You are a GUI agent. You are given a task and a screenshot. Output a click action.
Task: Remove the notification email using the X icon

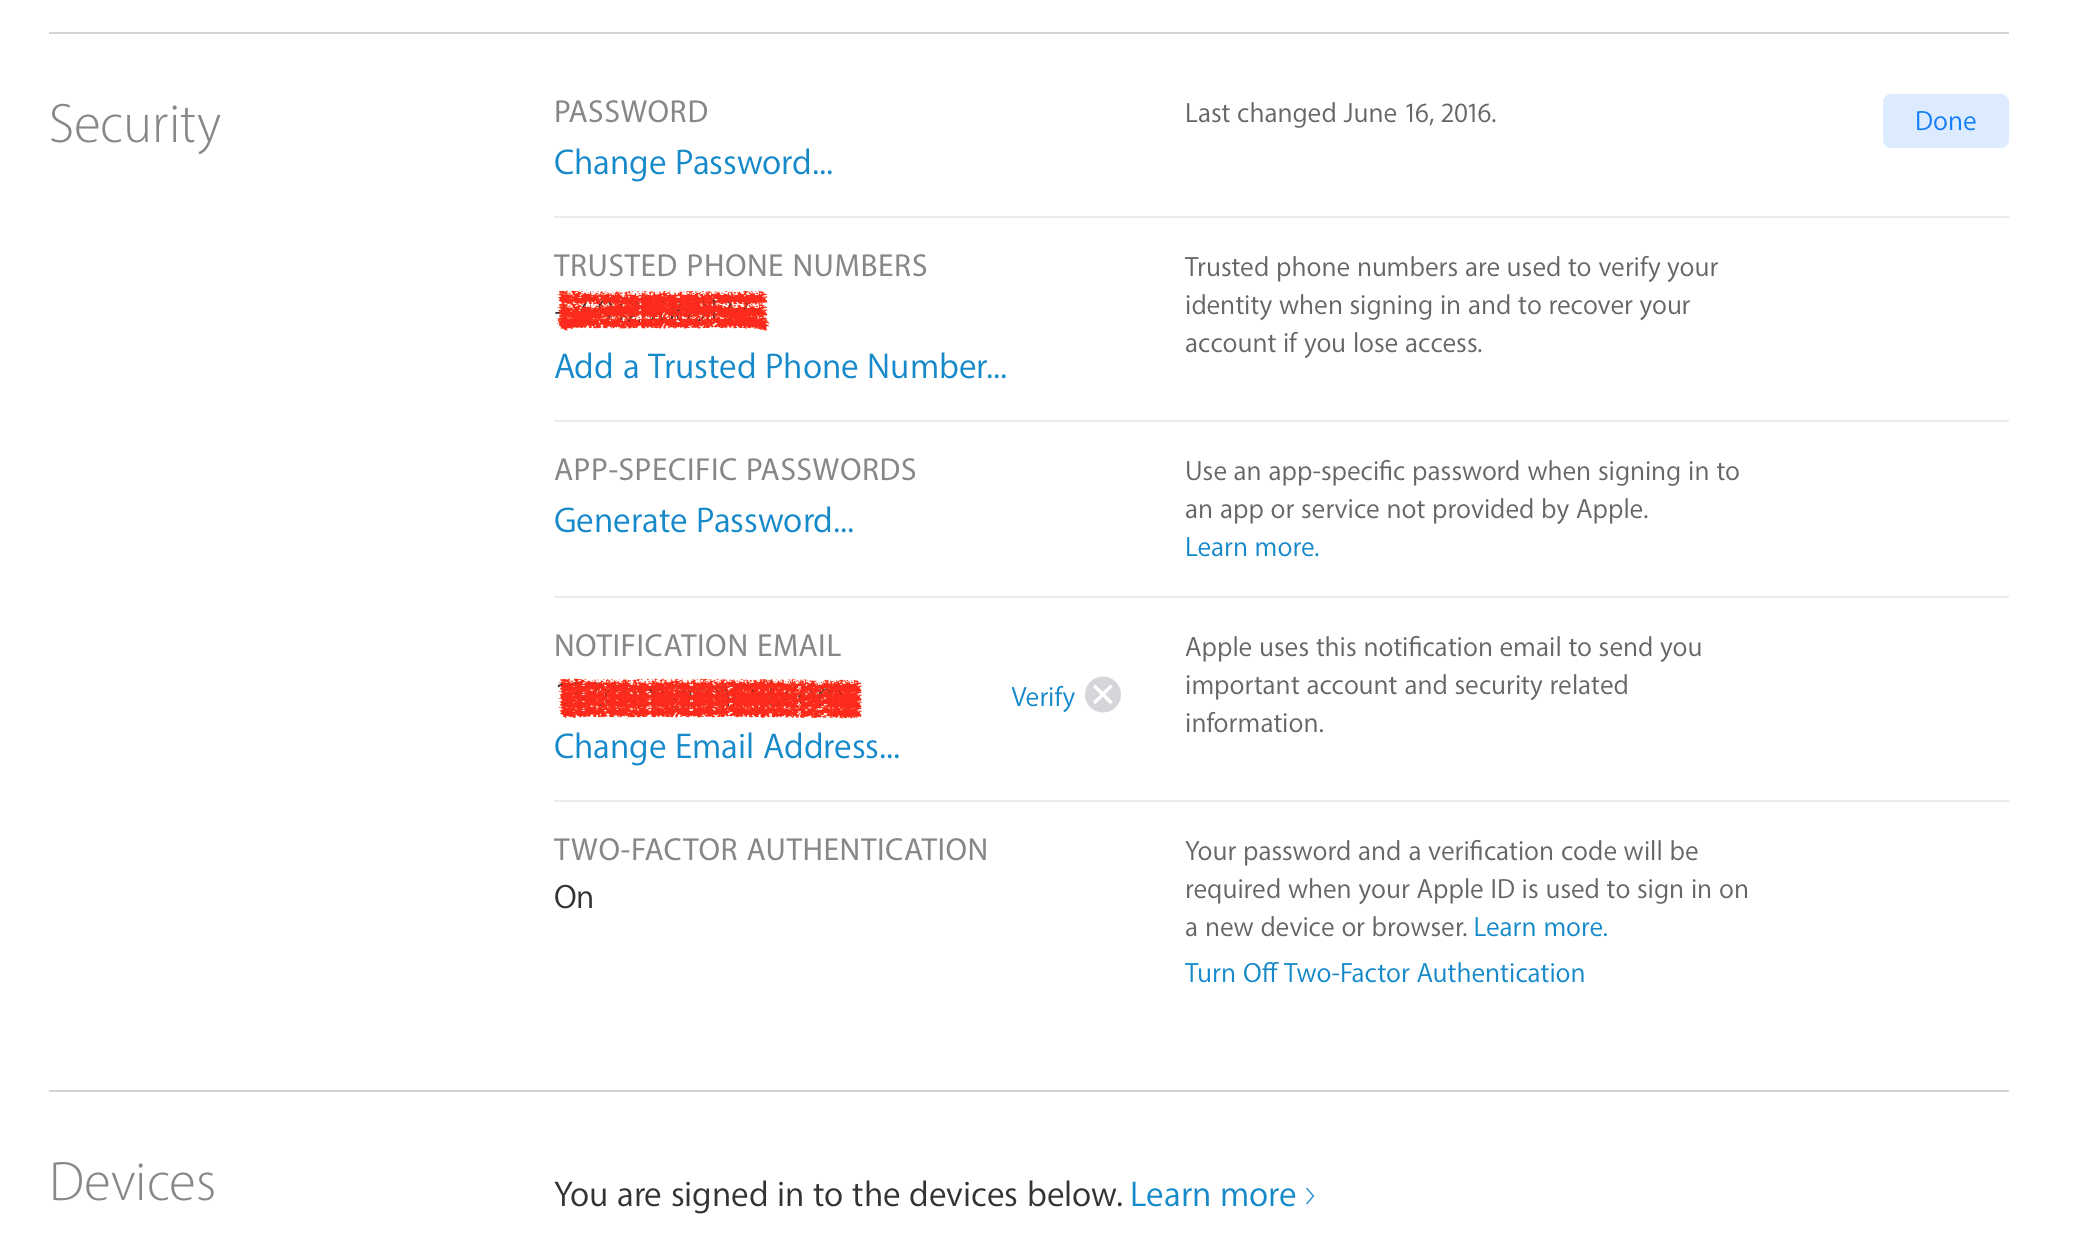click(x=1102, y=695)
